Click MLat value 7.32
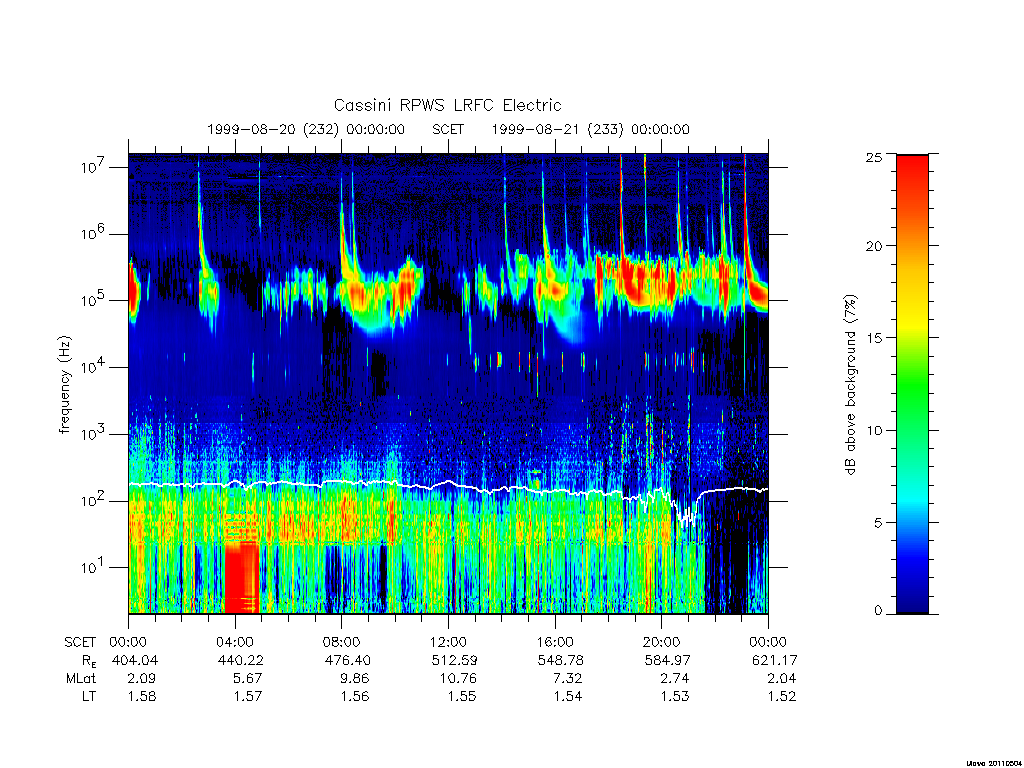The width and height of the screenshot is (1024, 768). pos(568,679)
